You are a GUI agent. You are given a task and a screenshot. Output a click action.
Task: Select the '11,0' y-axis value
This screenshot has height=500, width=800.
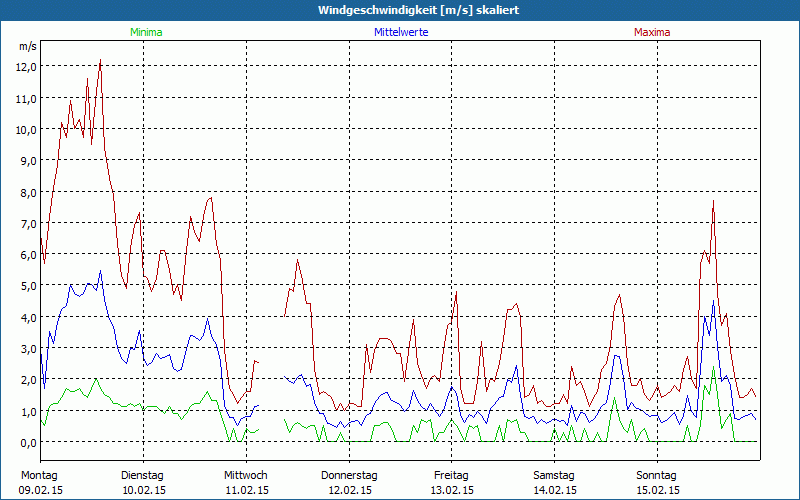[x=27, y=98]
